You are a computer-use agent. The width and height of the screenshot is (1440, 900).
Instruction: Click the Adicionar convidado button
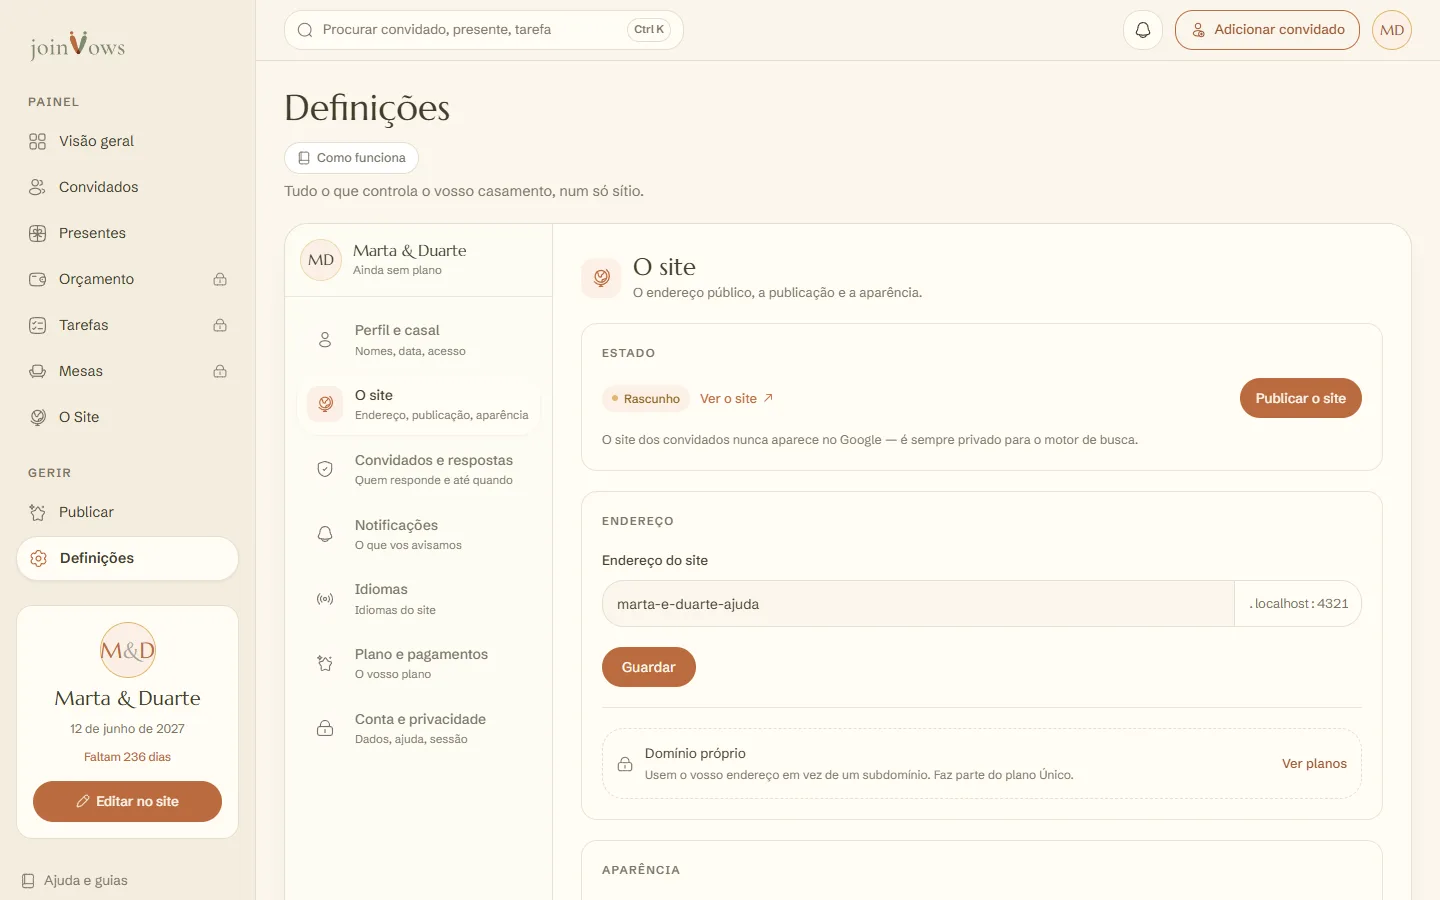point(1267,30)
